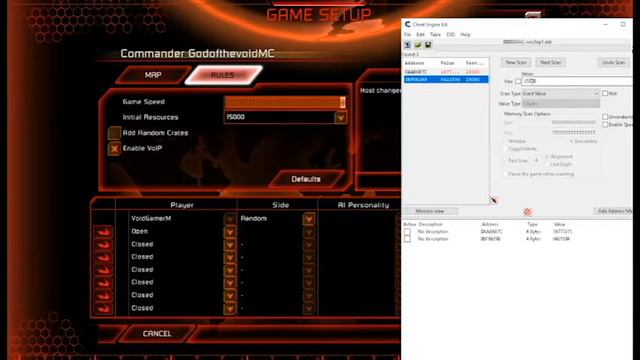Click Add Address Manually button

point(613,211)
